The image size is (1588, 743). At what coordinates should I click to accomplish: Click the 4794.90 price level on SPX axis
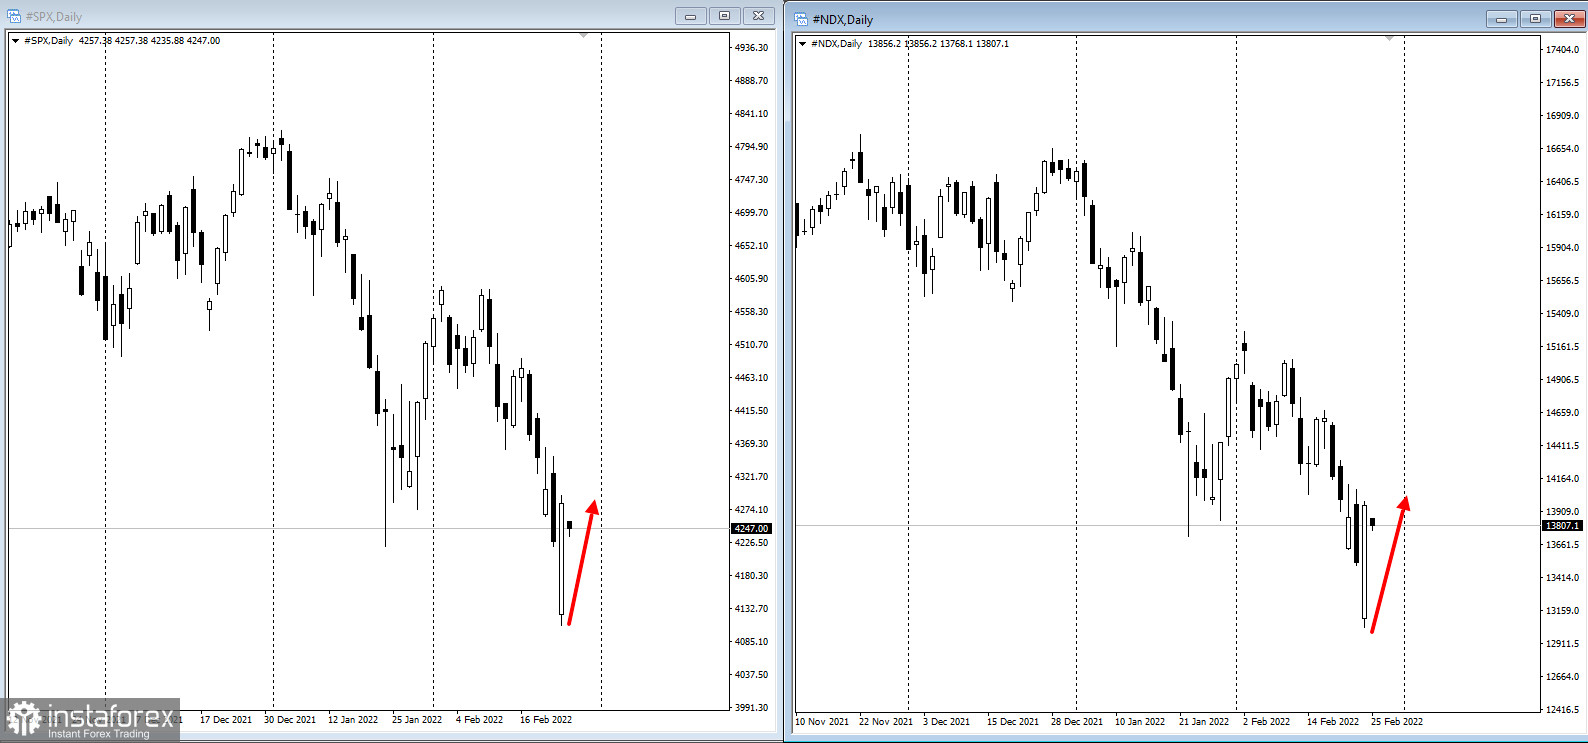751,147
